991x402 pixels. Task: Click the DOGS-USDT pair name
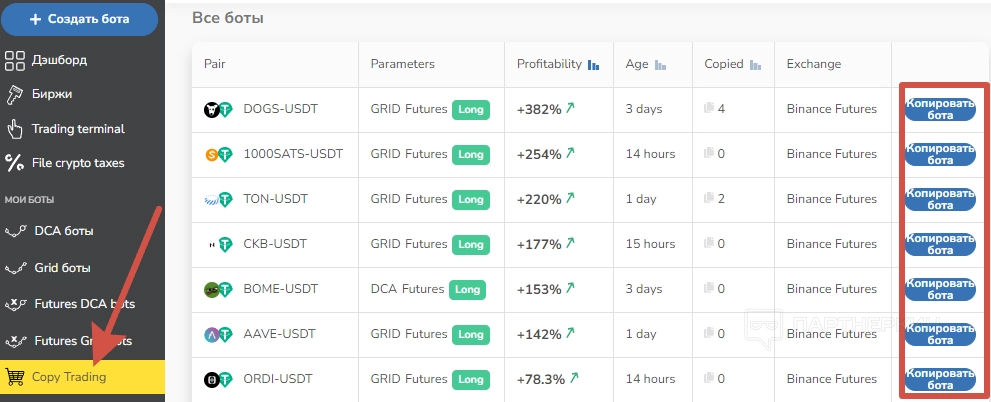[281, 109]
